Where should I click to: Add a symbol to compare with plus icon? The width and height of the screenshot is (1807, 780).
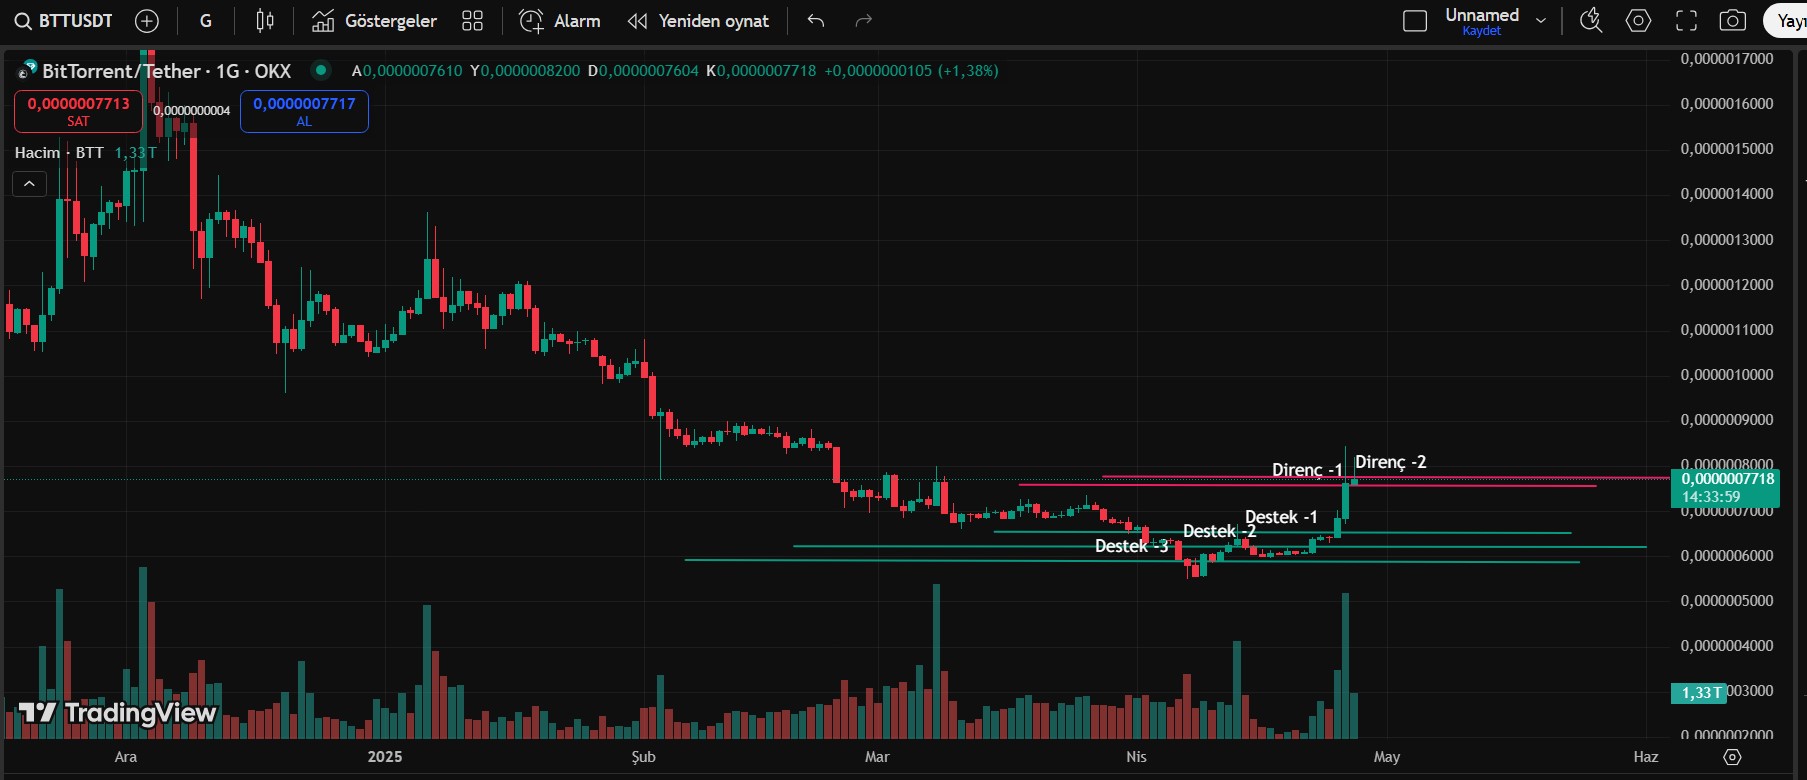(x=147, y=20)
